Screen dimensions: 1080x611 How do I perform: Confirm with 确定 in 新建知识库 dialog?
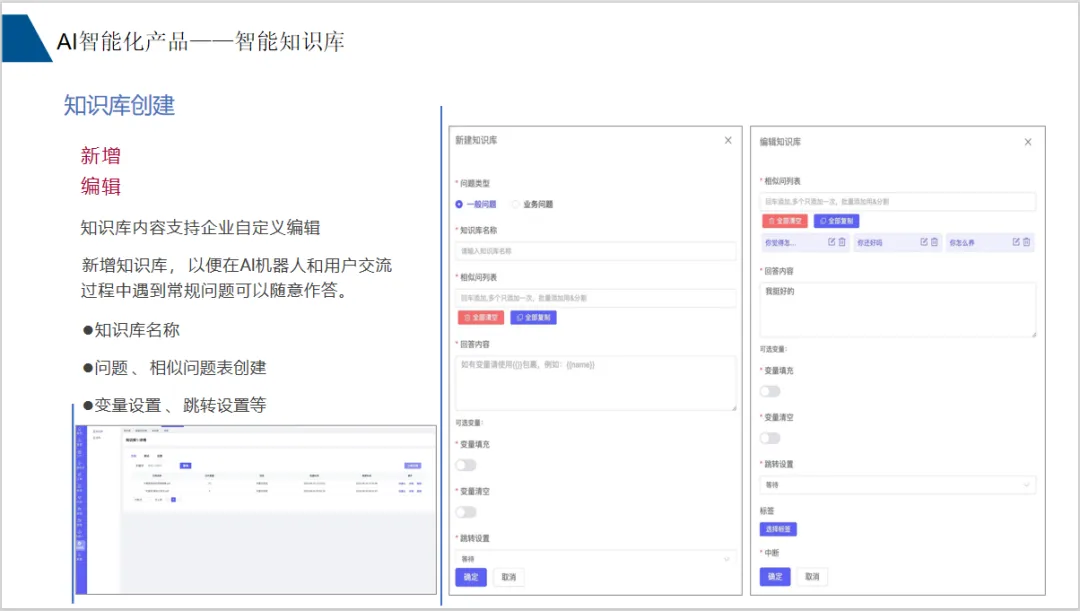(471, 577)
